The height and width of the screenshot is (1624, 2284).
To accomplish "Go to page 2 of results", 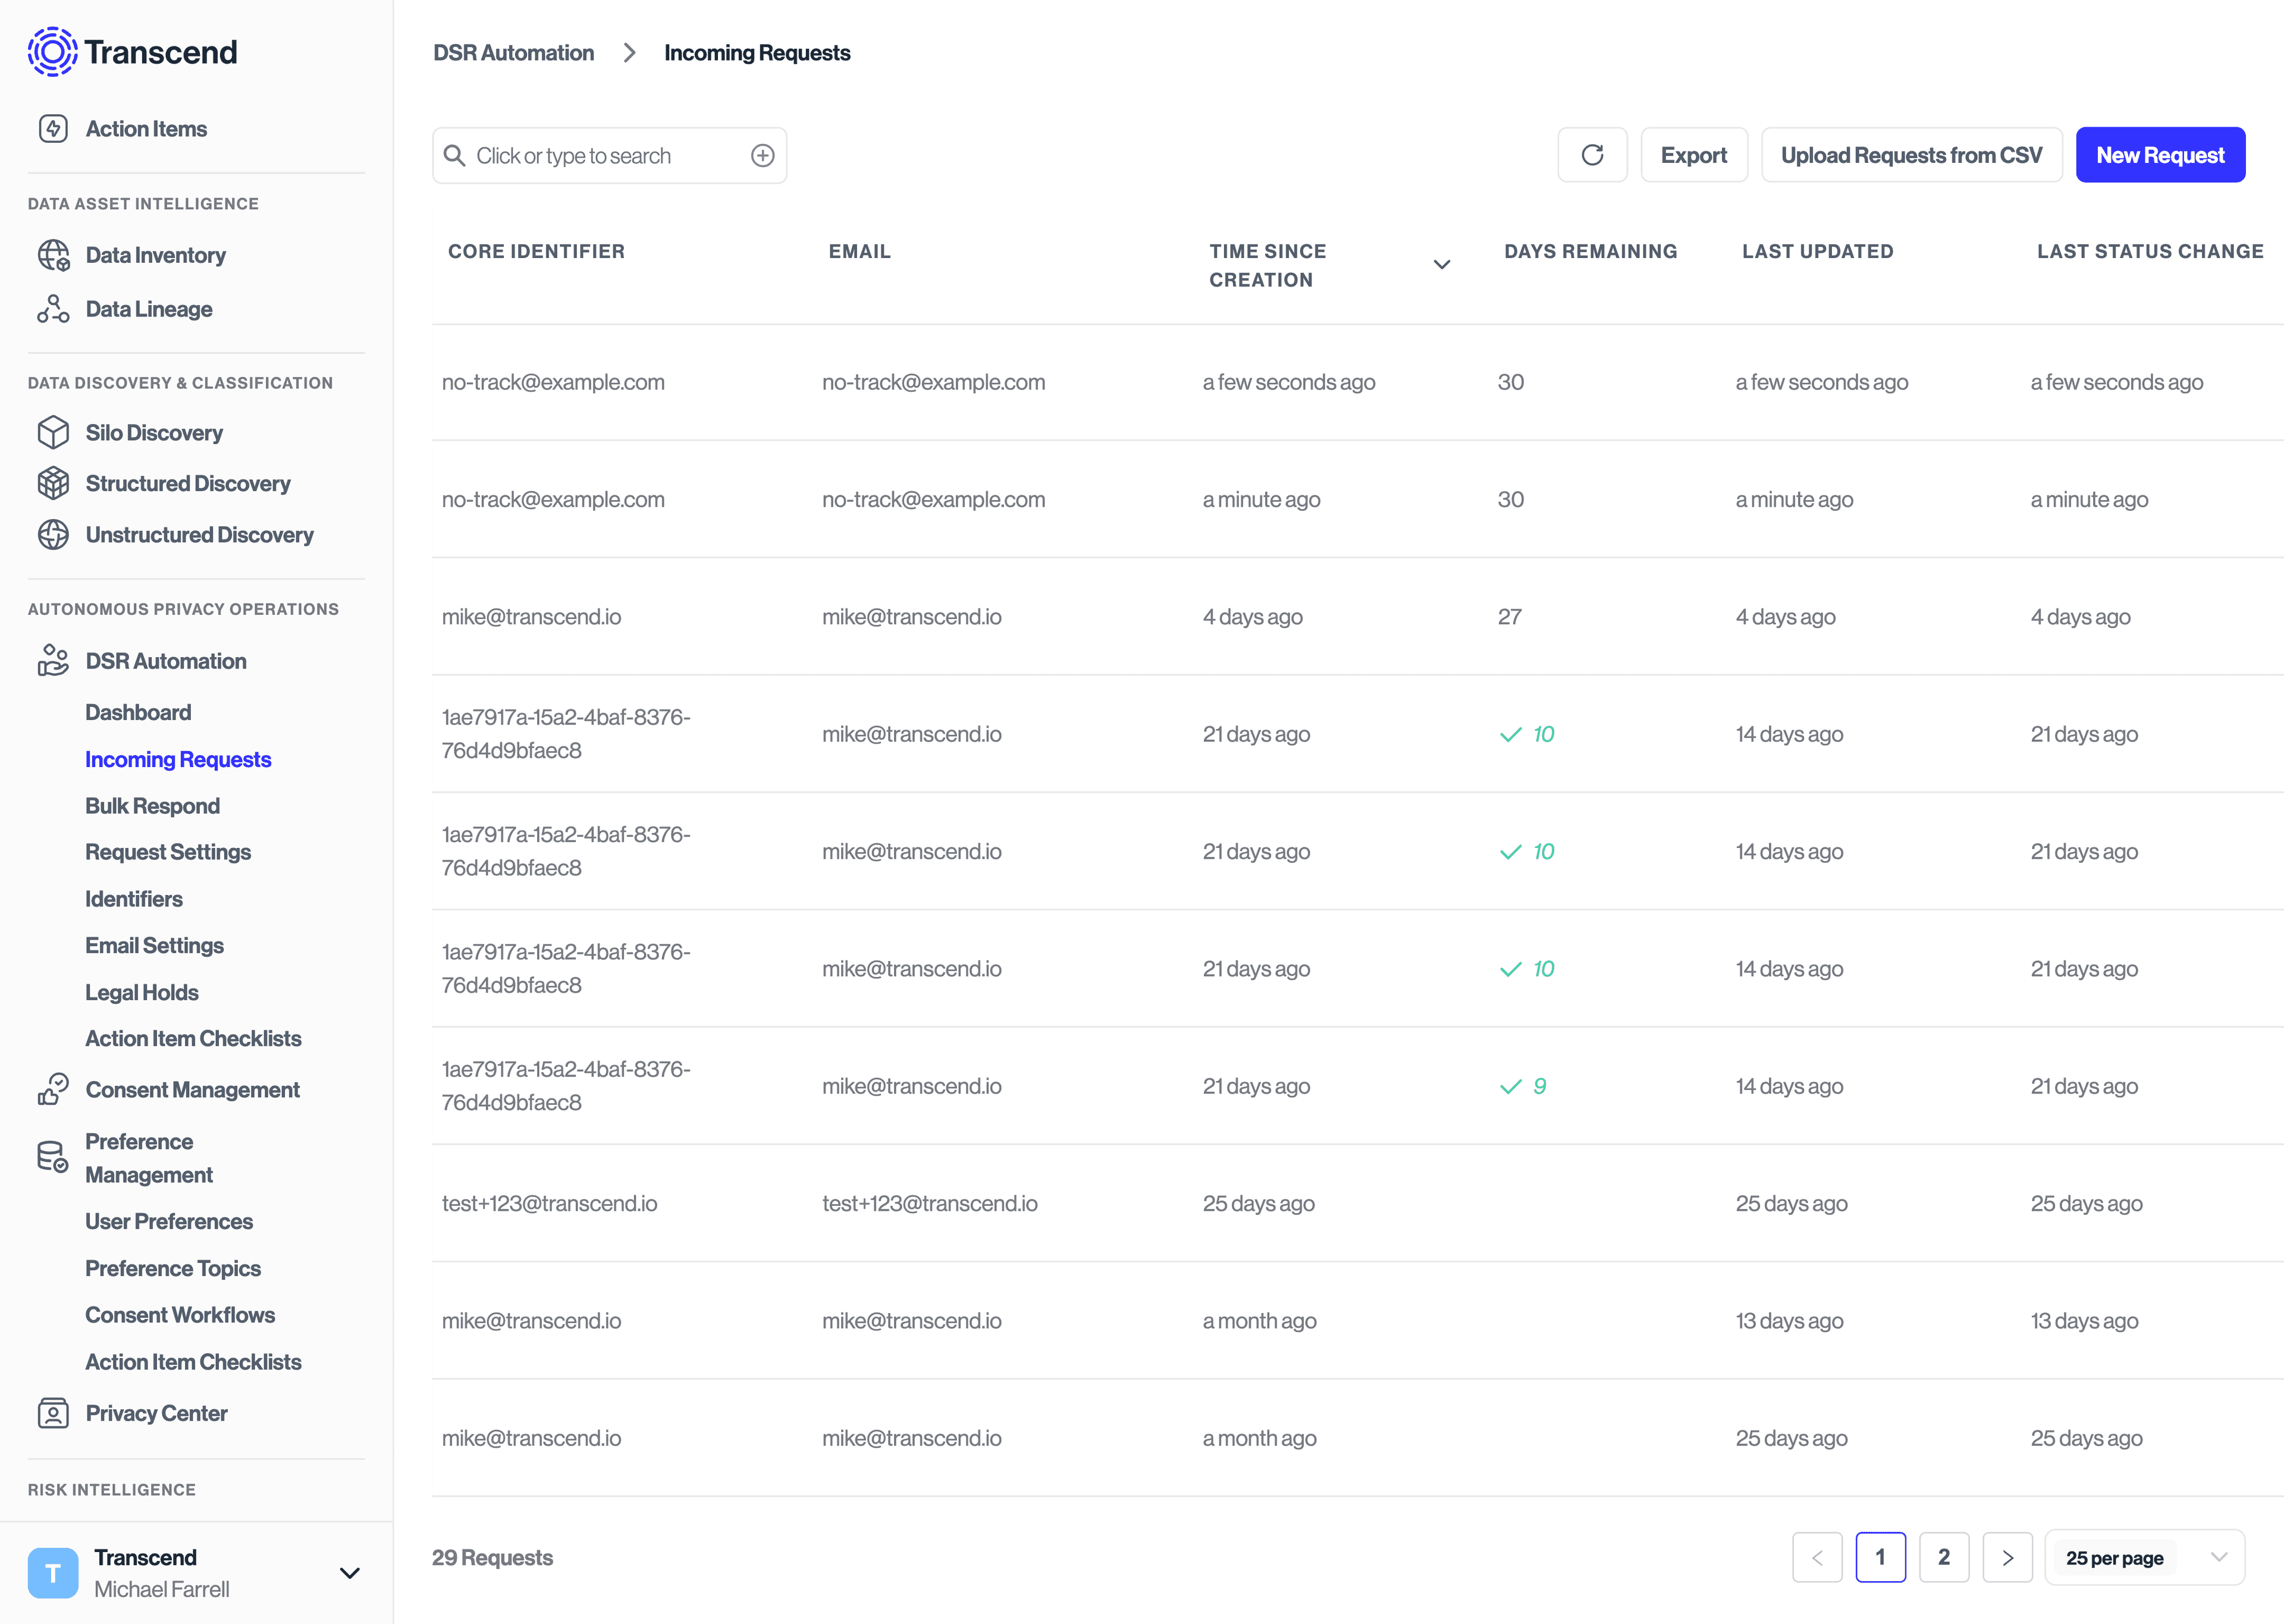I will [x=1944, y=1557].
